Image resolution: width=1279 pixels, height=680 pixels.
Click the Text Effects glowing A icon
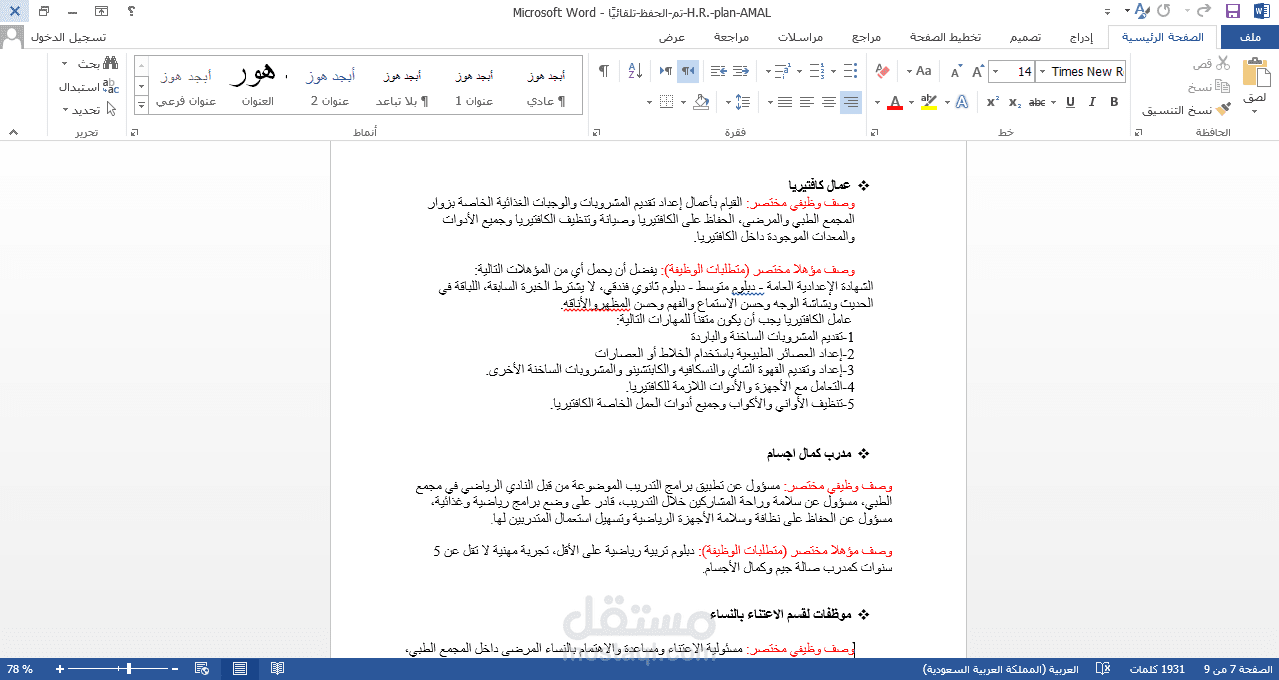click(x=962, y=102)
